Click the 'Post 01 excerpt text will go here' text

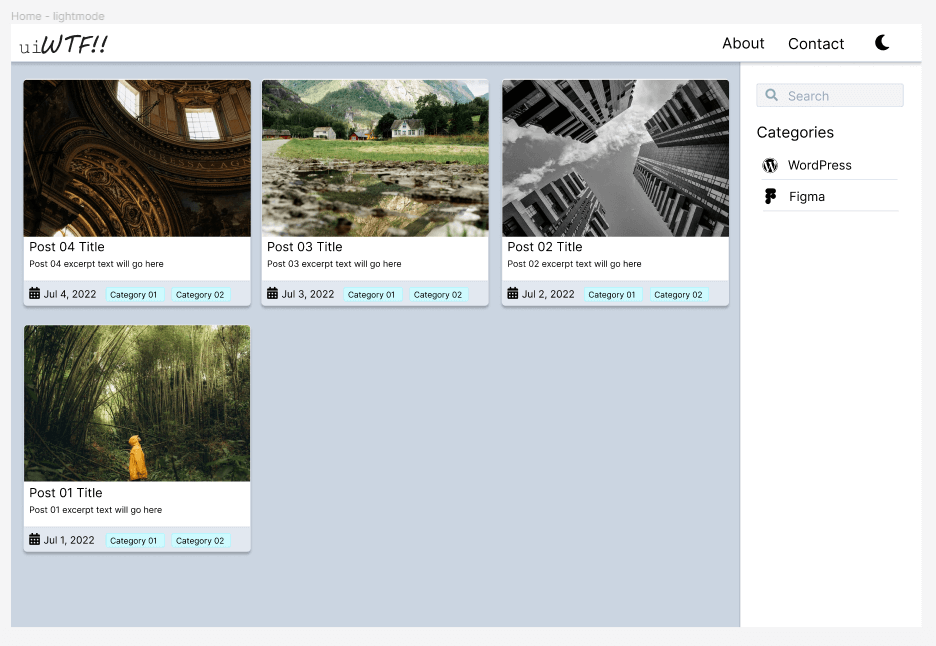click(x=96, y=510)
